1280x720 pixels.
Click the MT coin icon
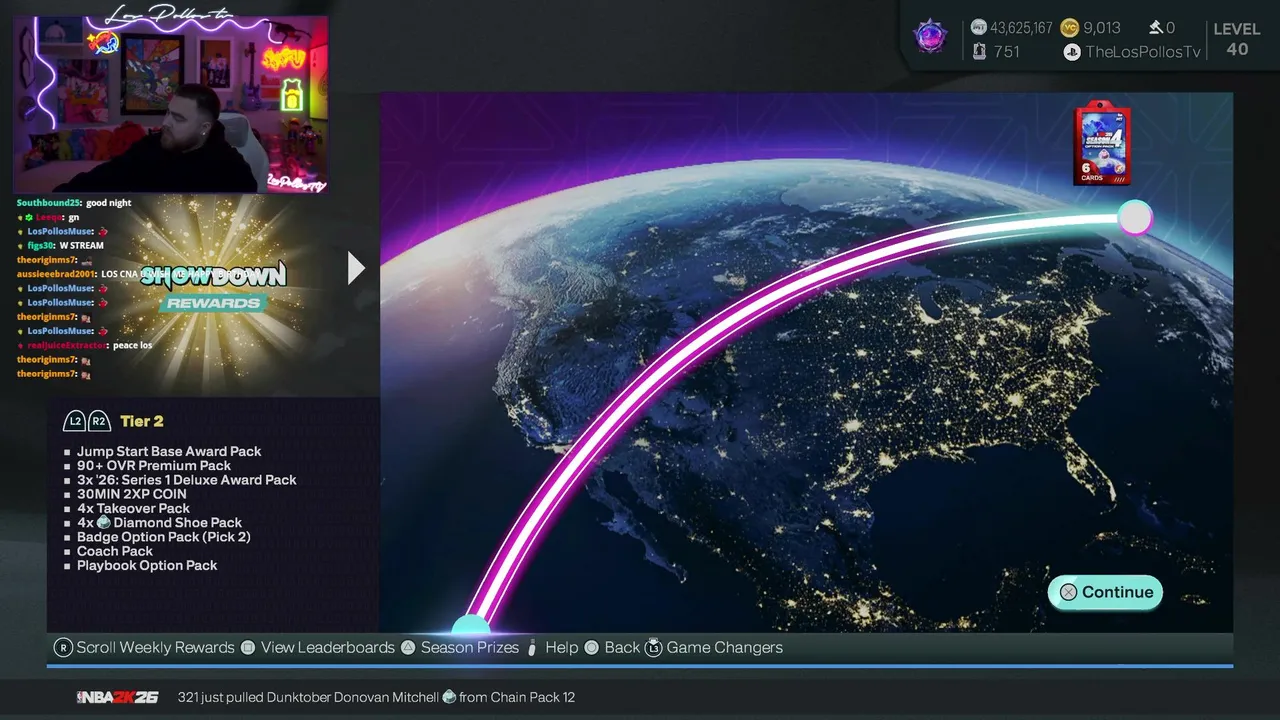(979, 28)
